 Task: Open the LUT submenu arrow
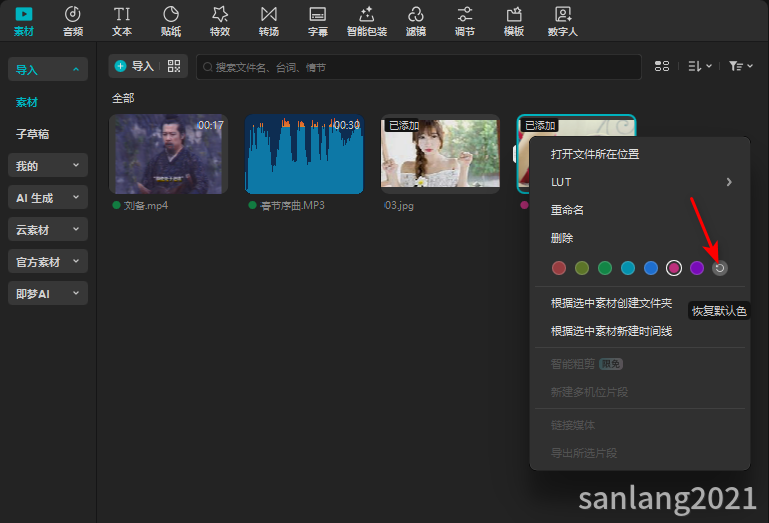coord(729,182)
